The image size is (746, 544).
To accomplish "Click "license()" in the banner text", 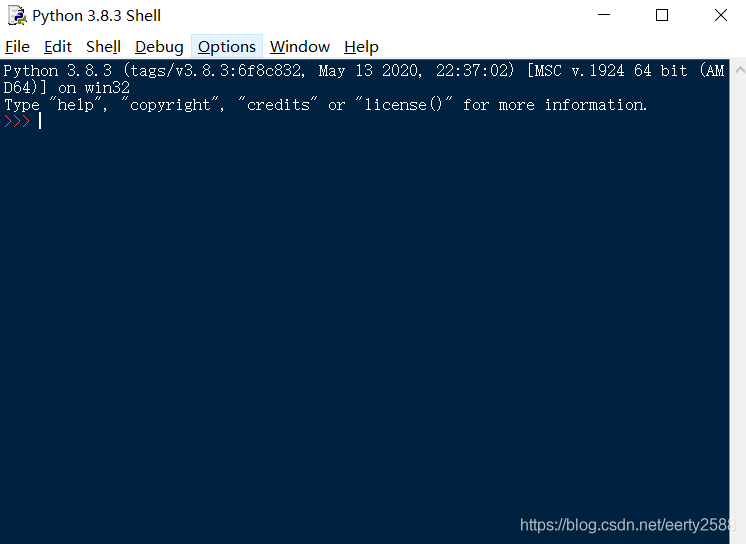I will (x=403, y=105).
